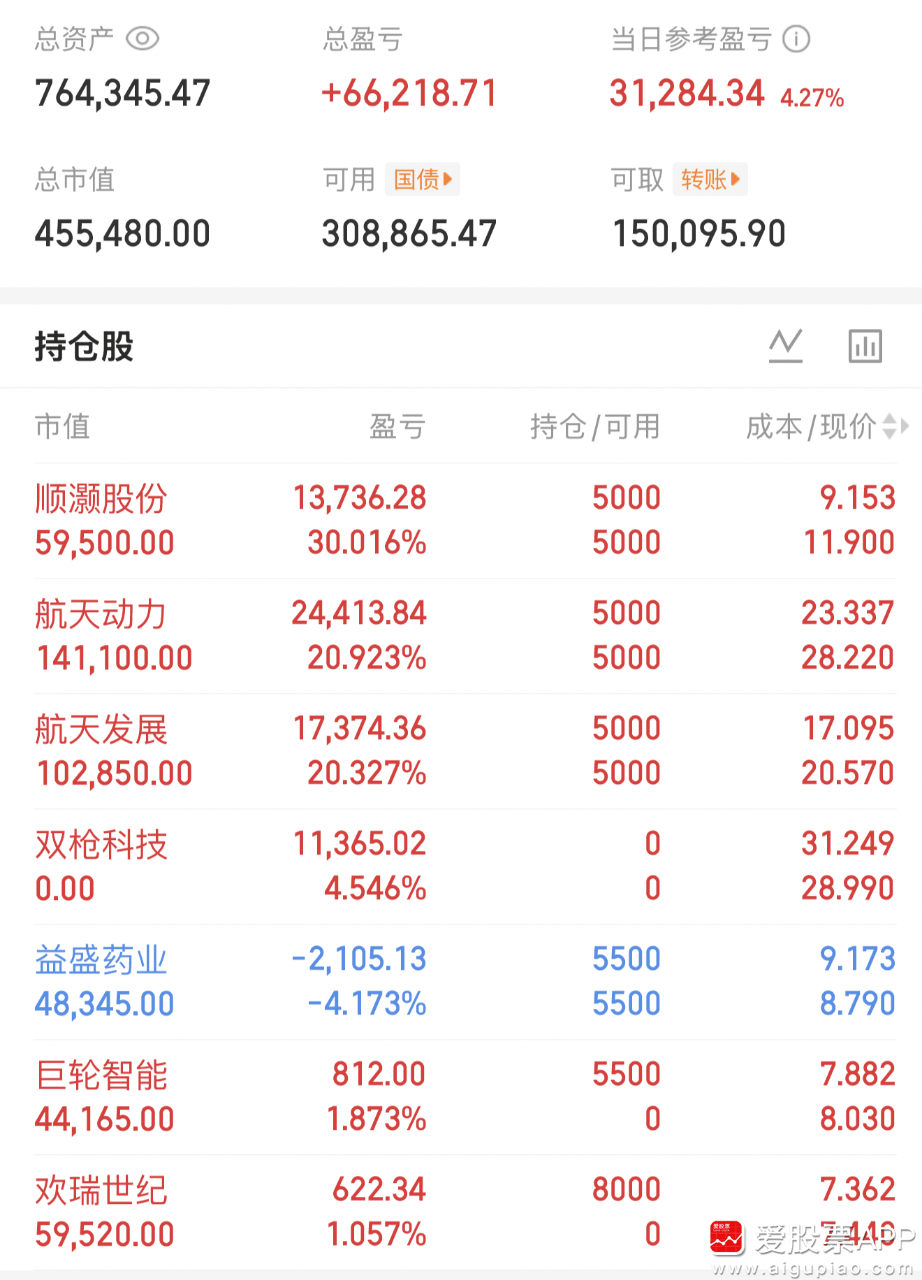Open 益盛药业 stock details
922x1280 pixels.
101,960
